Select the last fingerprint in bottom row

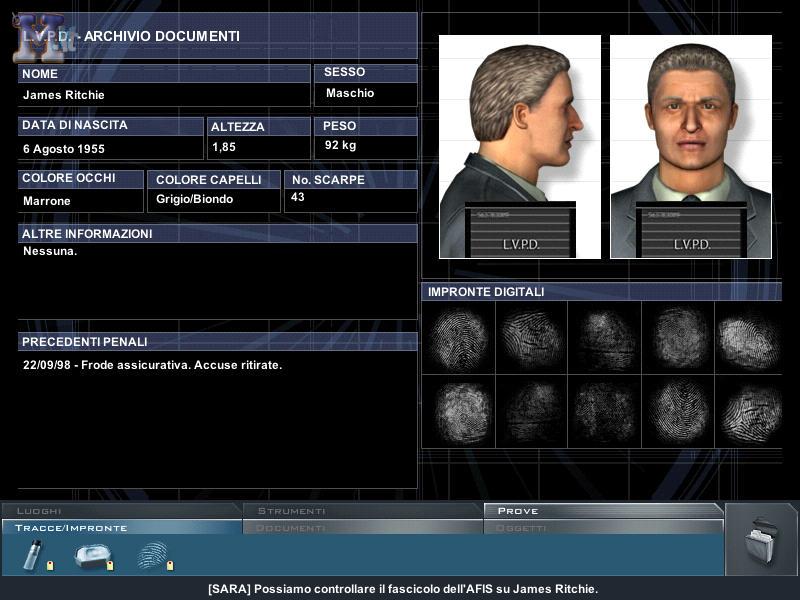(747, 411)
